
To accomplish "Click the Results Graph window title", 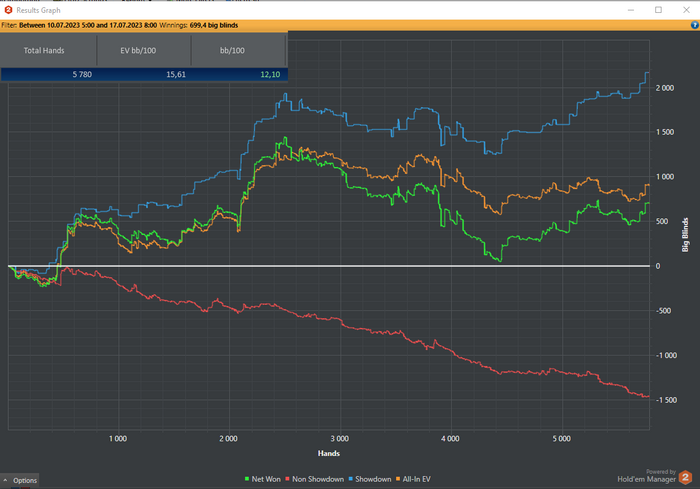I will click(x=38, y=10).
